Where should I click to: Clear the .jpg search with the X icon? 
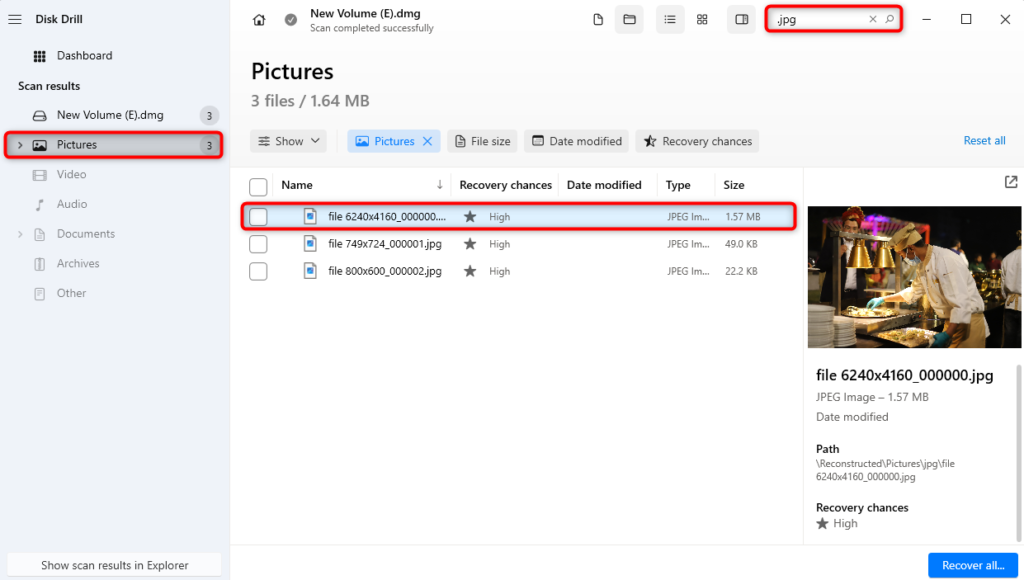[x=875, y=19]
